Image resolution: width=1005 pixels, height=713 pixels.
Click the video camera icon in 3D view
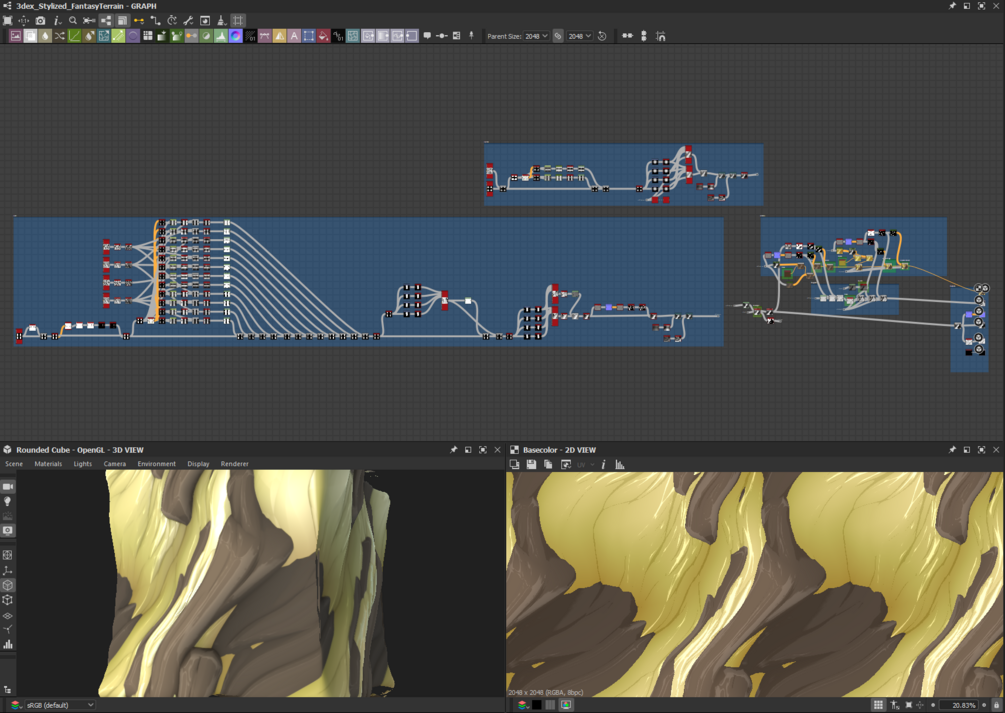[x=8, y=487]
